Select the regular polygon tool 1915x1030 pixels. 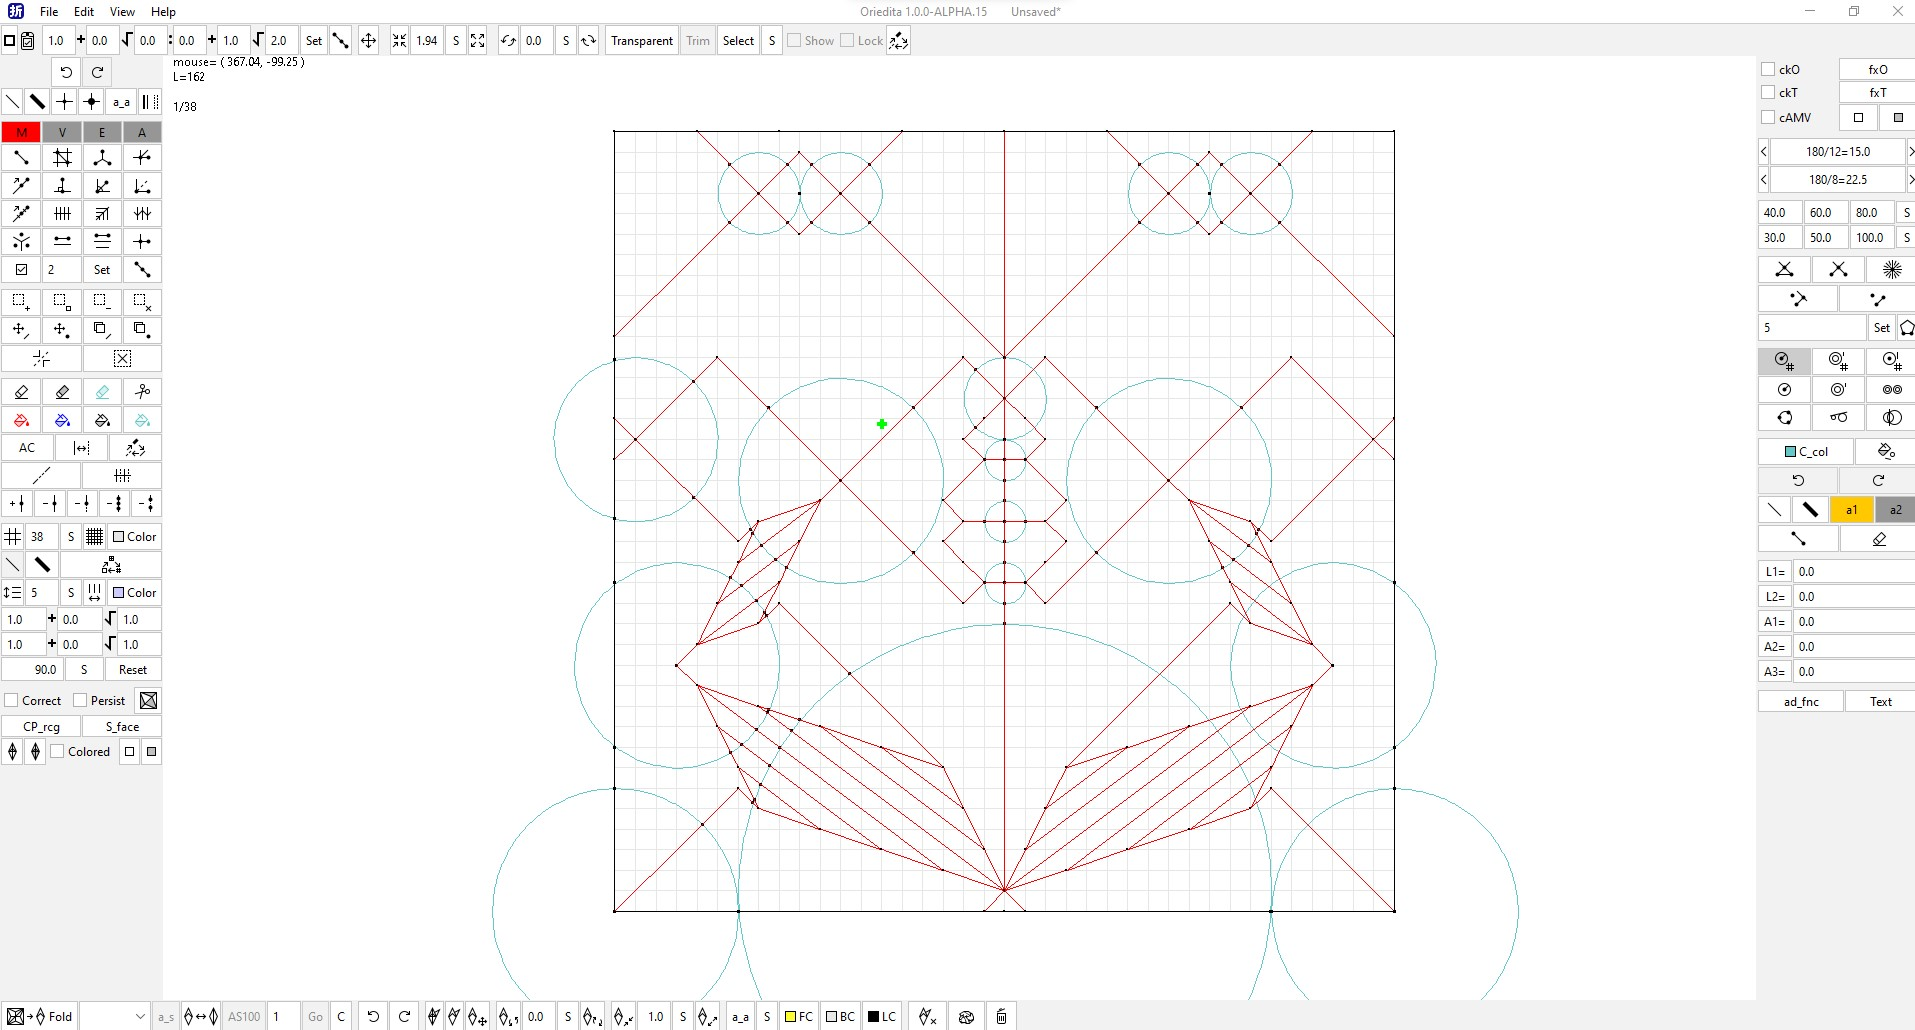(1906, 328)
